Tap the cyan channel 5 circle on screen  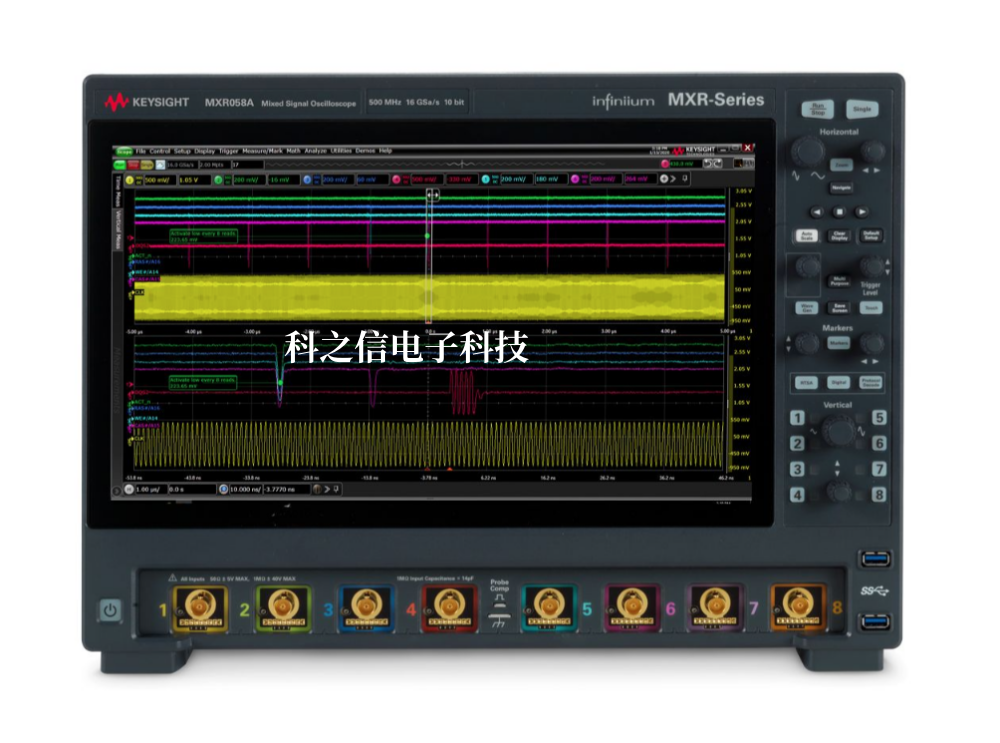[x=485, y=180]
